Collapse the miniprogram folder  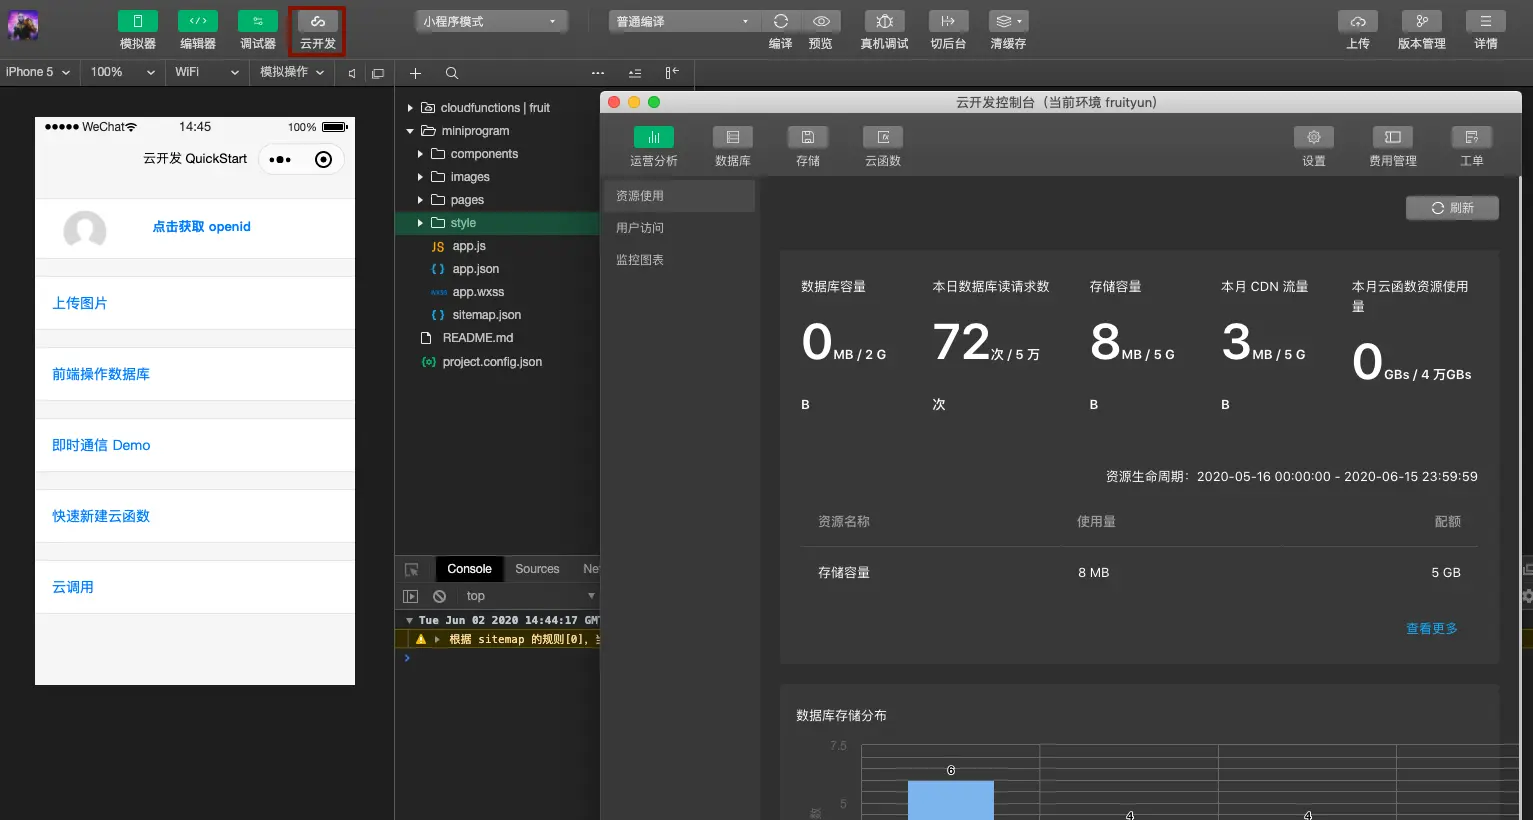[410, 131]
